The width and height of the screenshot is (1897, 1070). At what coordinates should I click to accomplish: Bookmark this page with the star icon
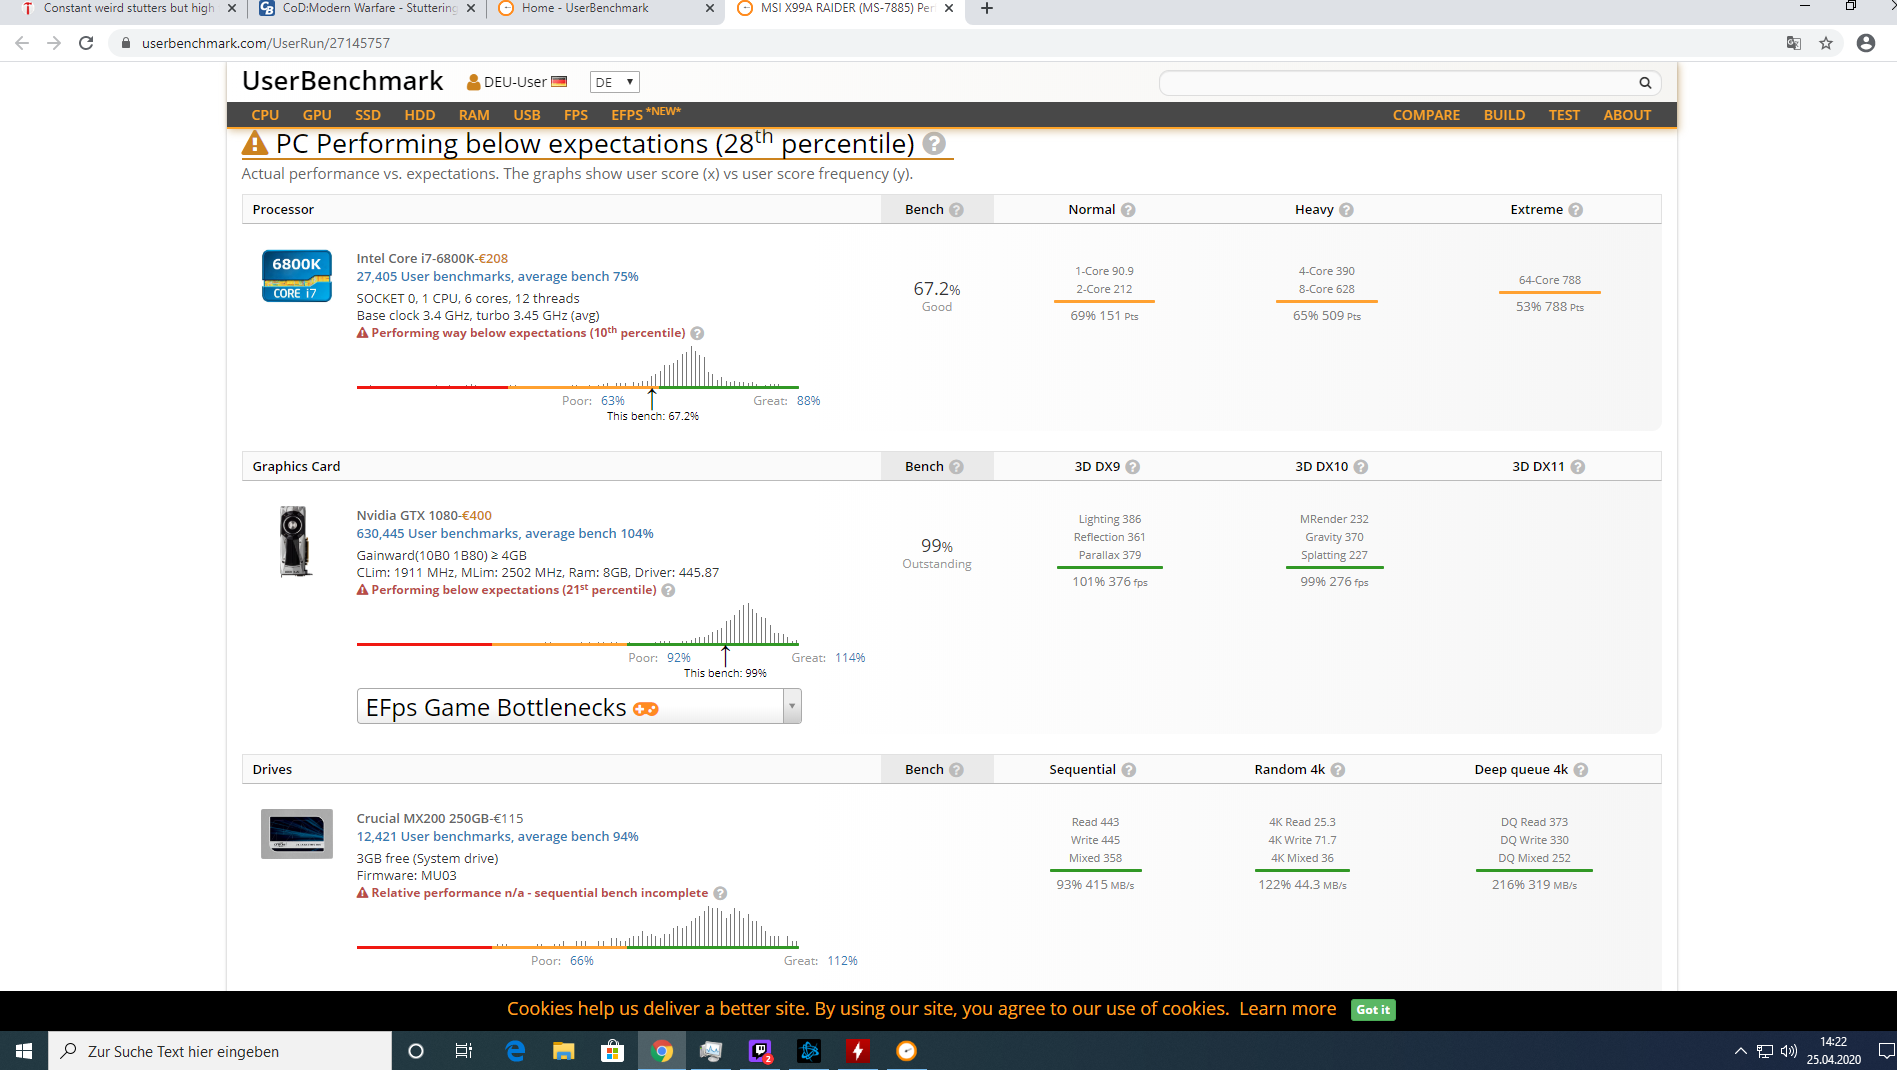(1826, 43)
